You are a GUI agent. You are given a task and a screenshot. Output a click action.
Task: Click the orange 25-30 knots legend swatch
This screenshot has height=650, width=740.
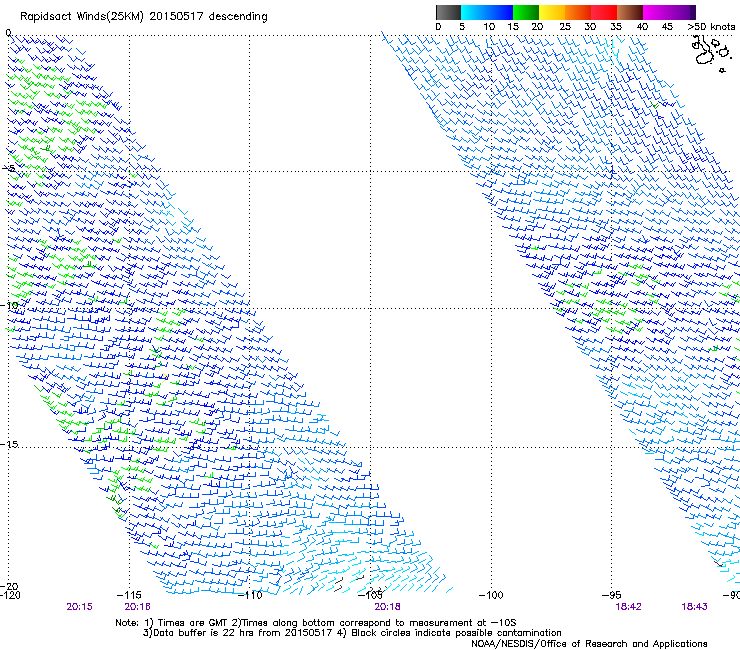(578, 12)
